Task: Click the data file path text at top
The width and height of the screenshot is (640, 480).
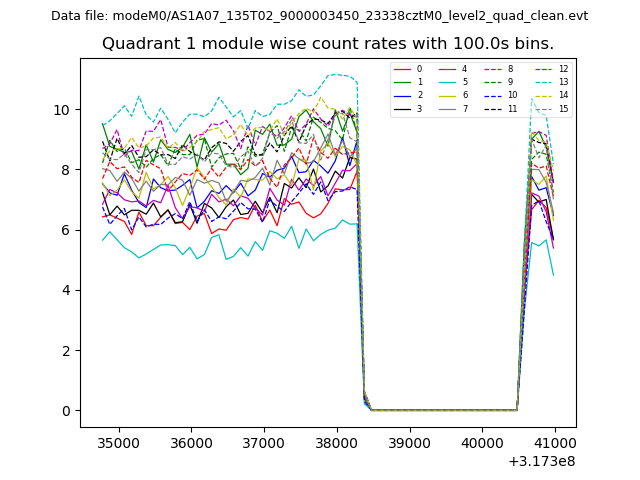Action: click(319, 16)
